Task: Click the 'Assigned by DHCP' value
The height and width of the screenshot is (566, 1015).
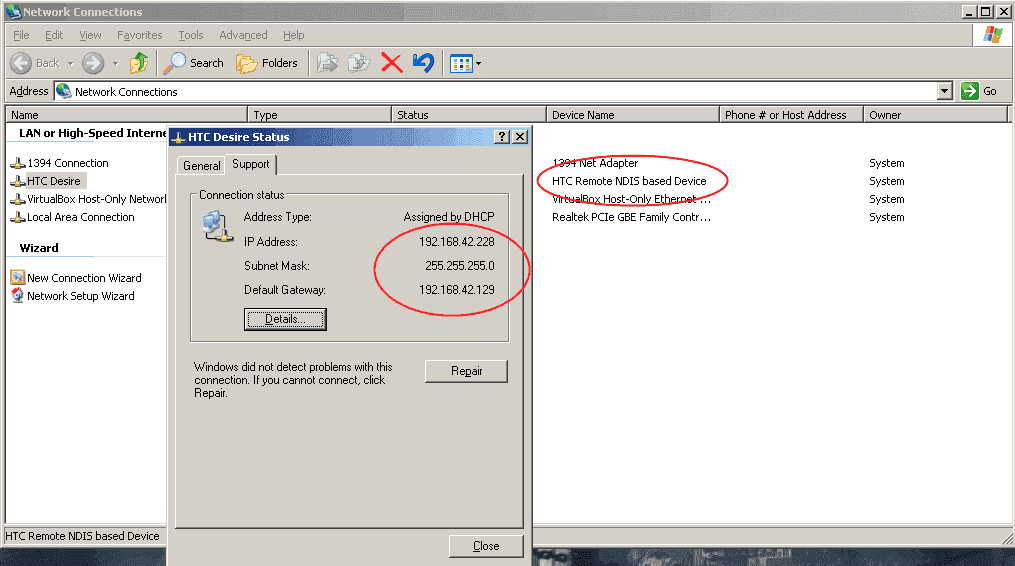Action: pos(449,217)
